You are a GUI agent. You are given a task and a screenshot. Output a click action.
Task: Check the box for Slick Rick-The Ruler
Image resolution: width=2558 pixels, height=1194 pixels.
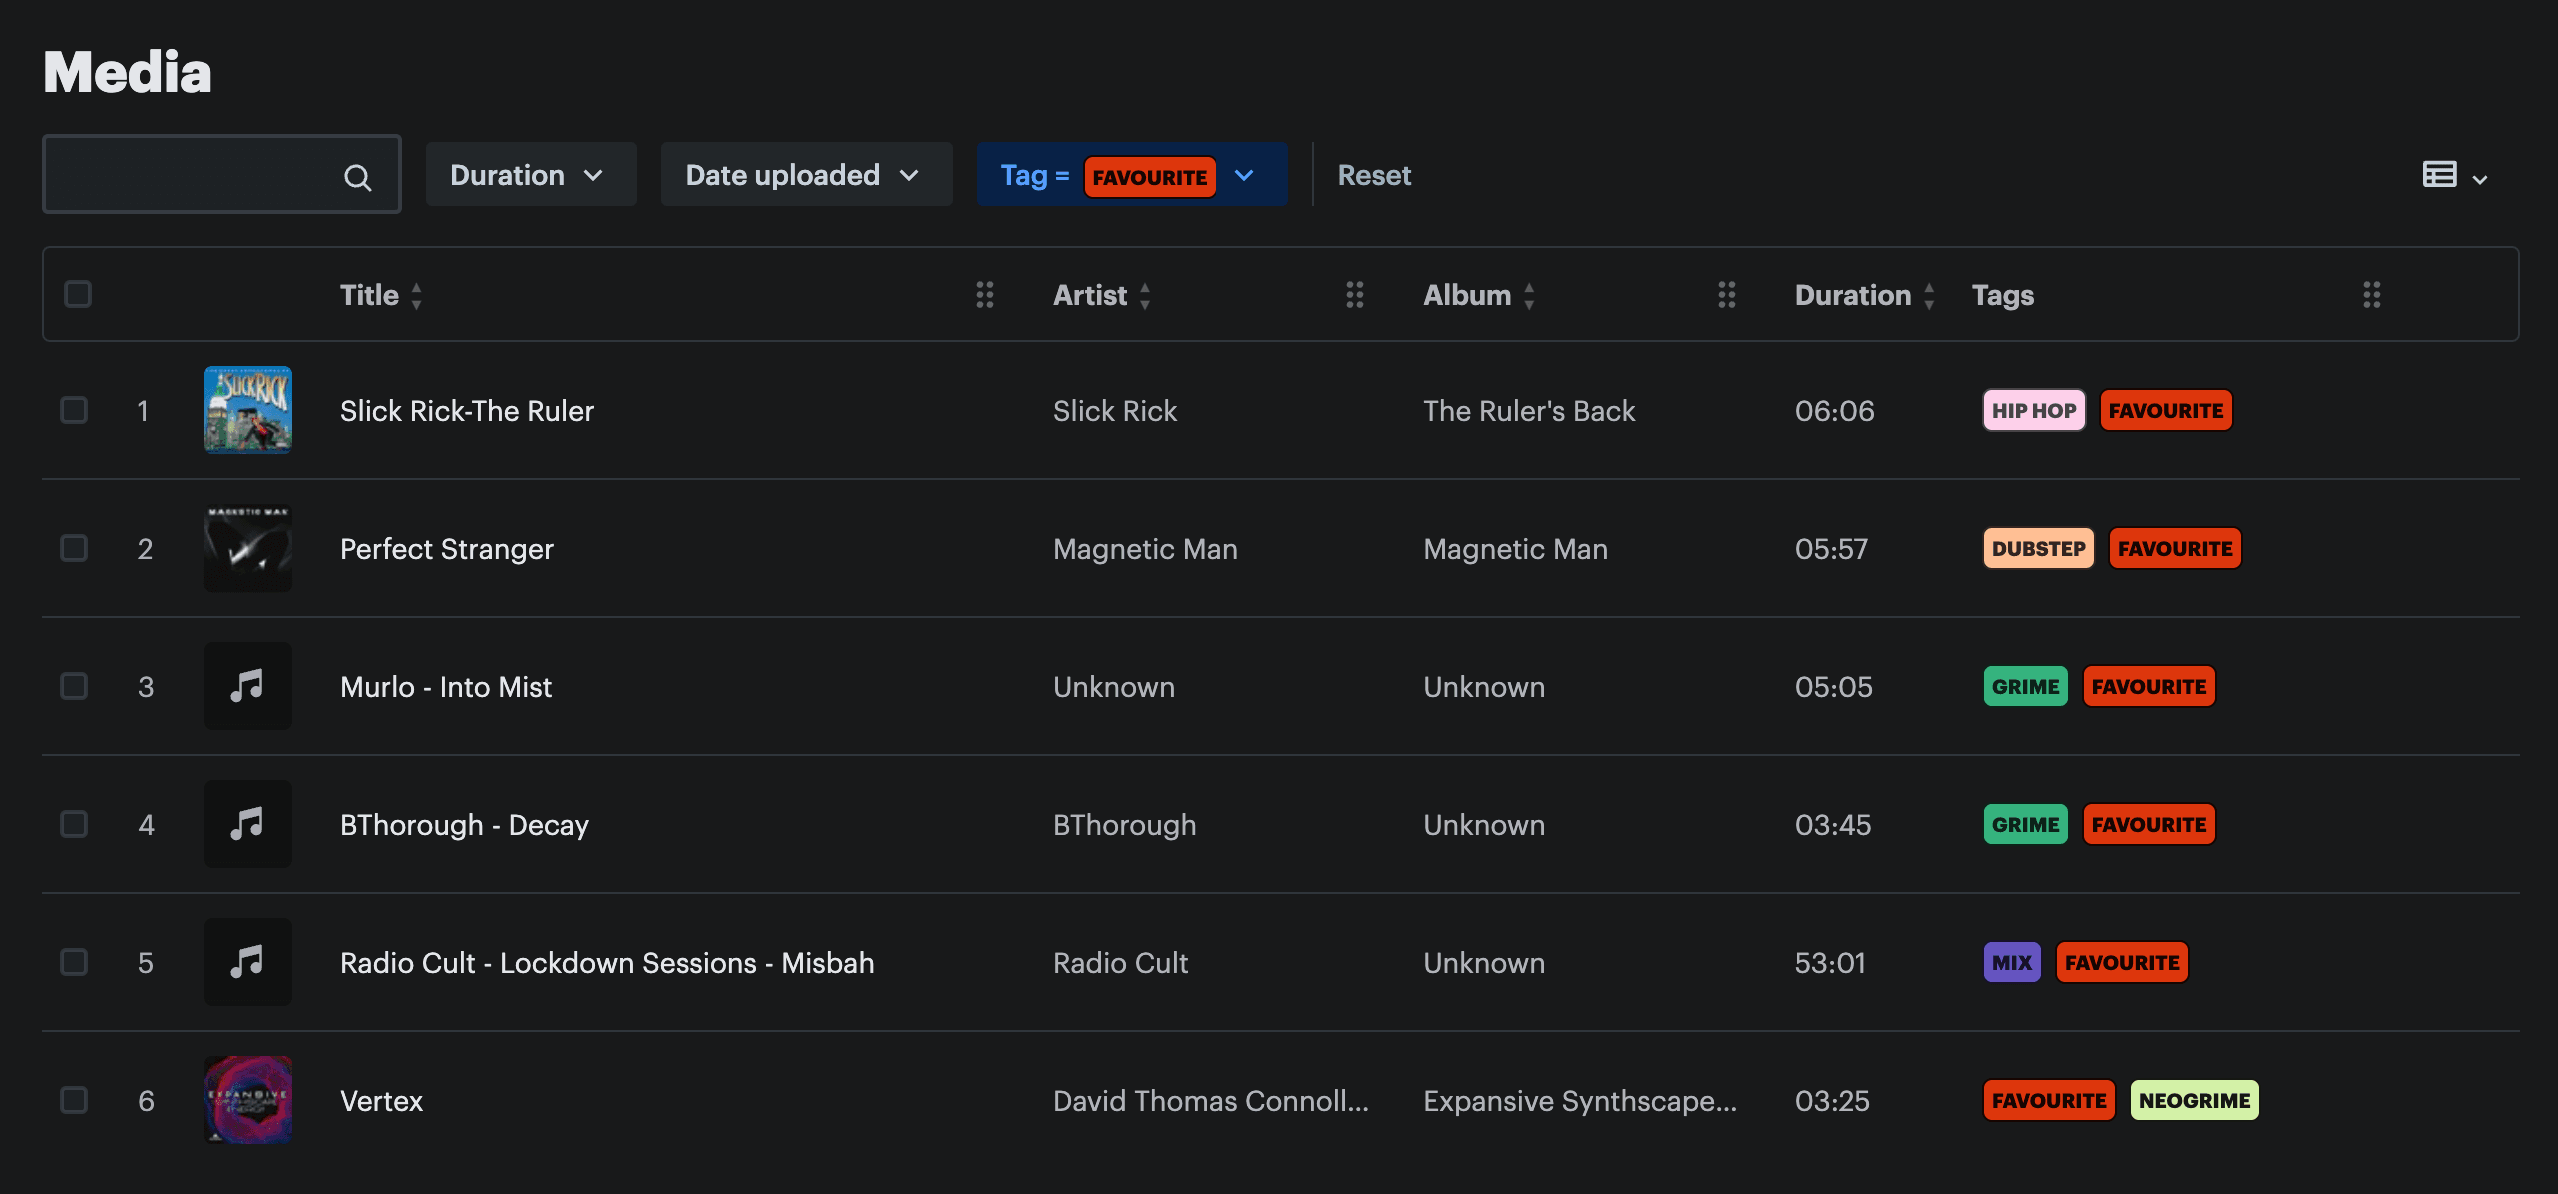point(74,410)
